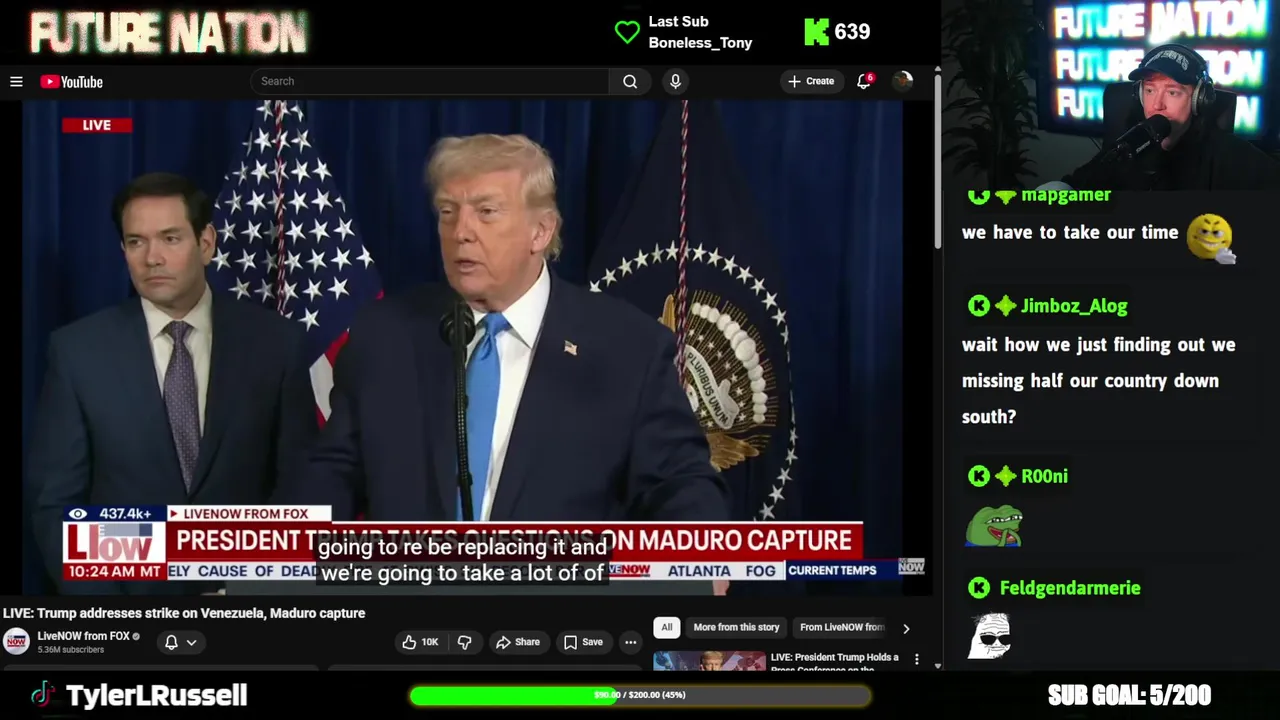This screenshot has width=1280, height=720.
Task: Select the All filter chip
Action: 667,627
